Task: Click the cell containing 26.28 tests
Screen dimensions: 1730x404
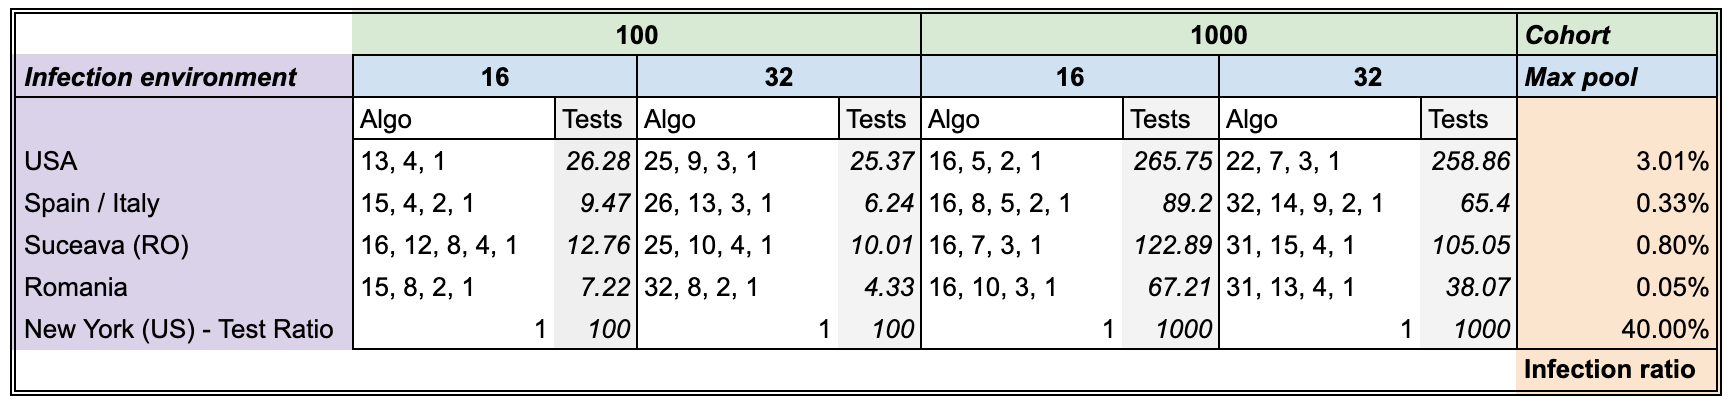Action: tap(595, 161)
